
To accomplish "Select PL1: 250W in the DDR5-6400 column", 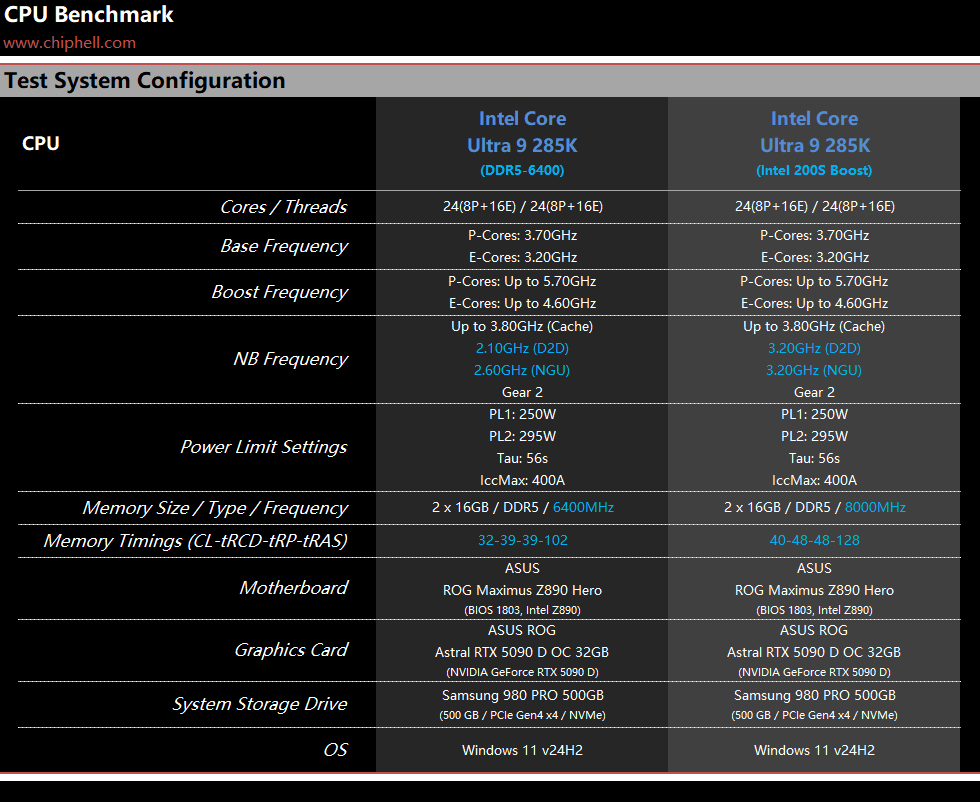I will pos(522,414).
